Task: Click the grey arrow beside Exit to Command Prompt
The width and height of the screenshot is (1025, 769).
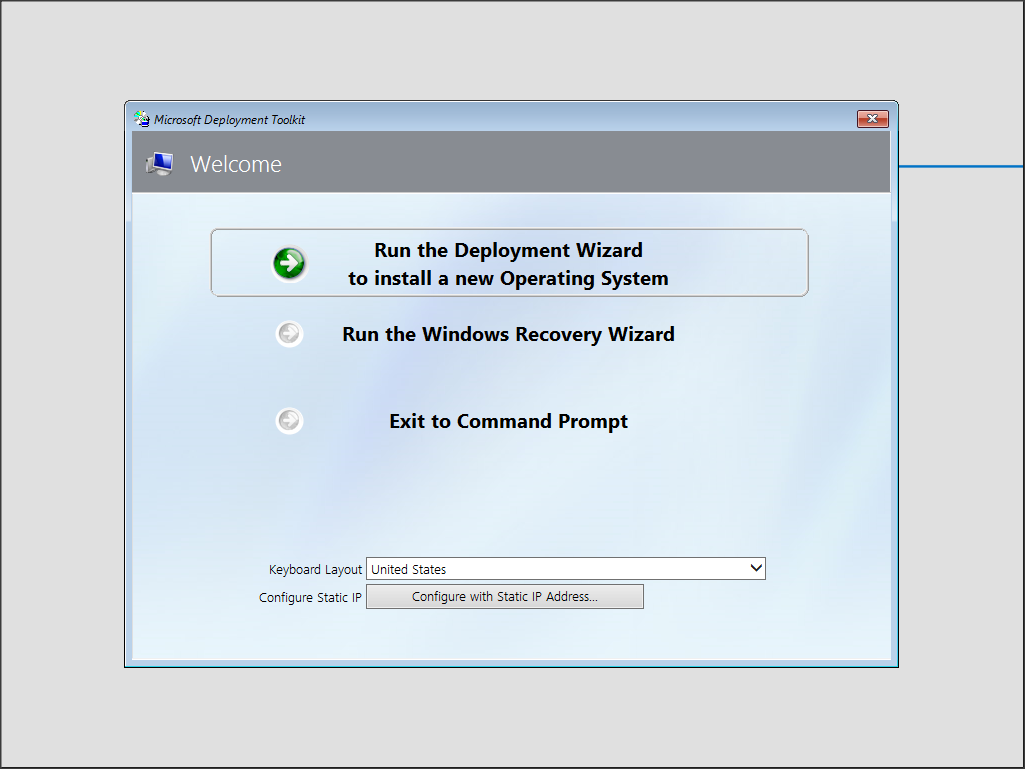Action: pos(289,421)
